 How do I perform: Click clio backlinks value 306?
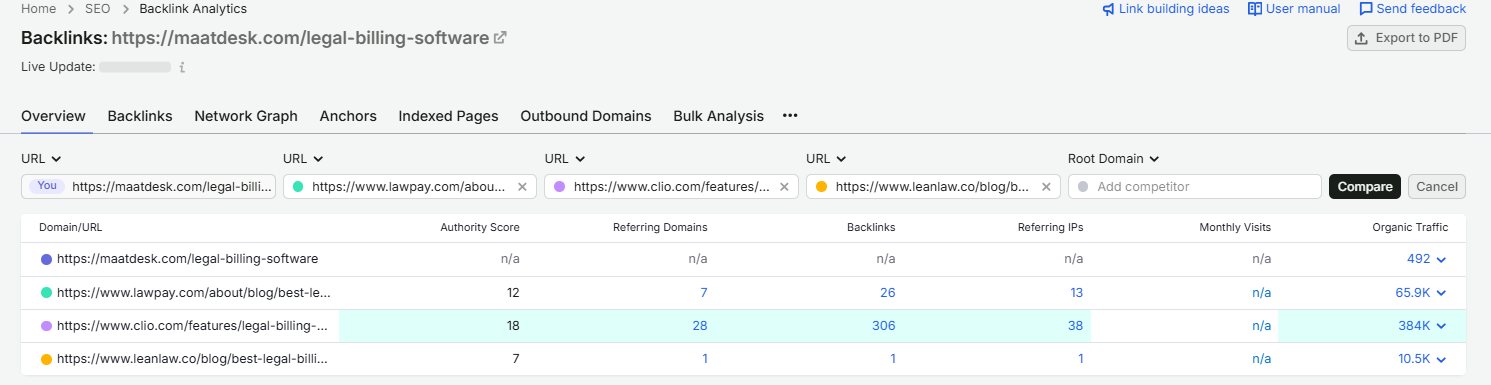click(x=883, y=326)
